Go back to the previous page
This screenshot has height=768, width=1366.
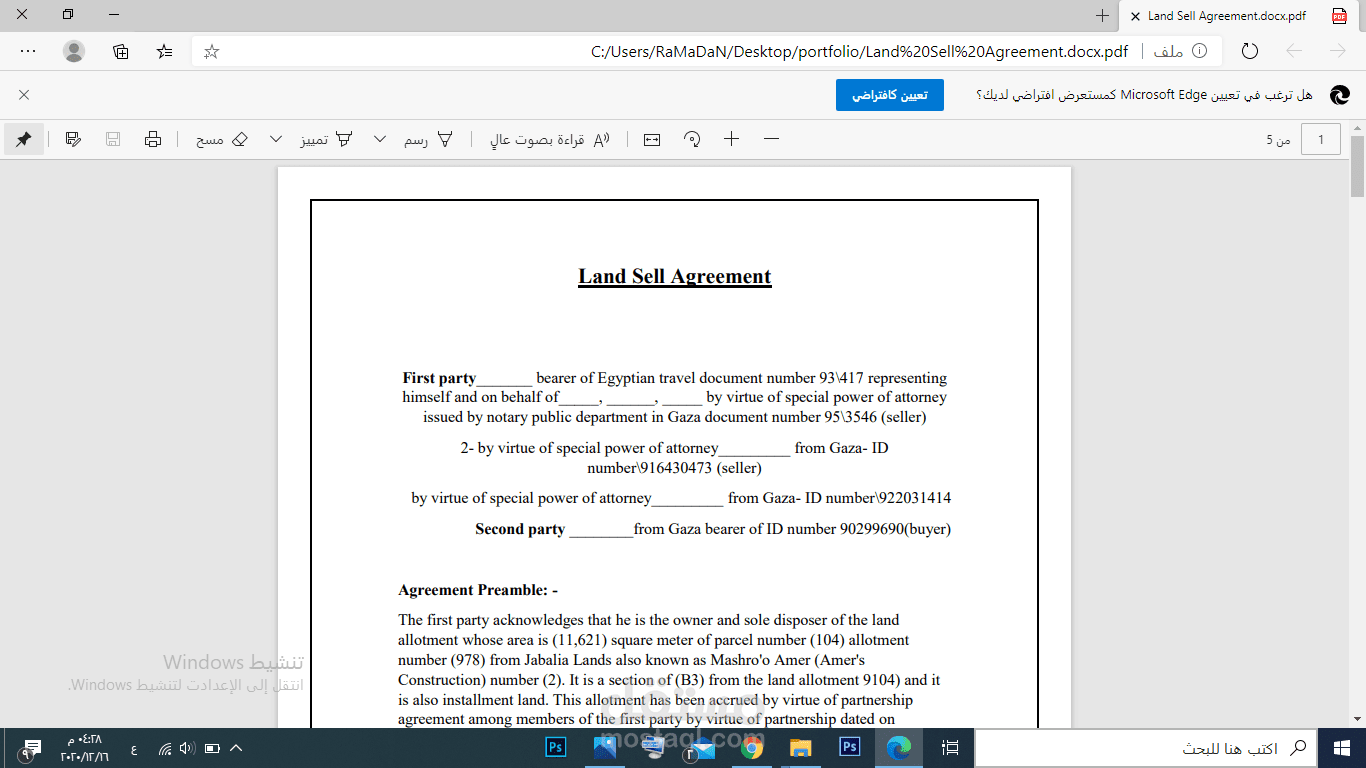(1295, 51)
